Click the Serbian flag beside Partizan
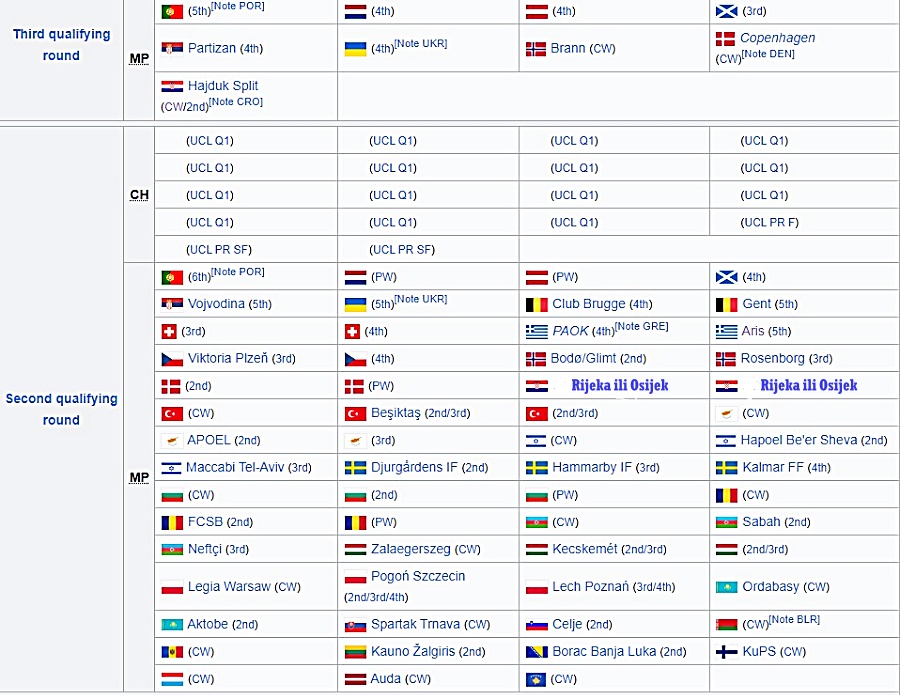This screenshot has width=900, height=695. (x=172, y=48)
